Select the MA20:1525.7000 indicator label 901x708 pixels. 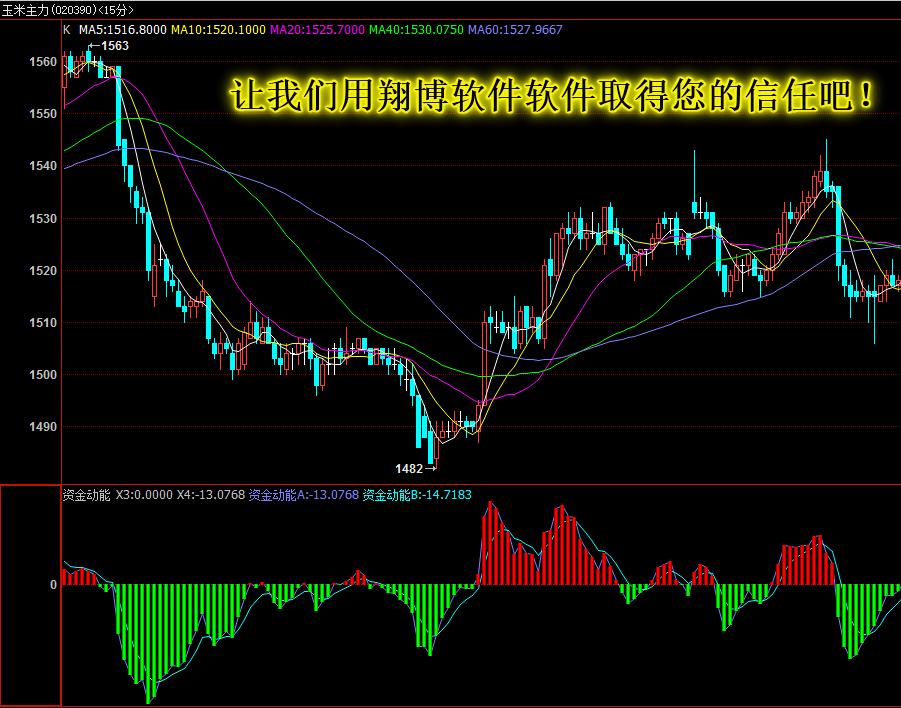(317, 30)
